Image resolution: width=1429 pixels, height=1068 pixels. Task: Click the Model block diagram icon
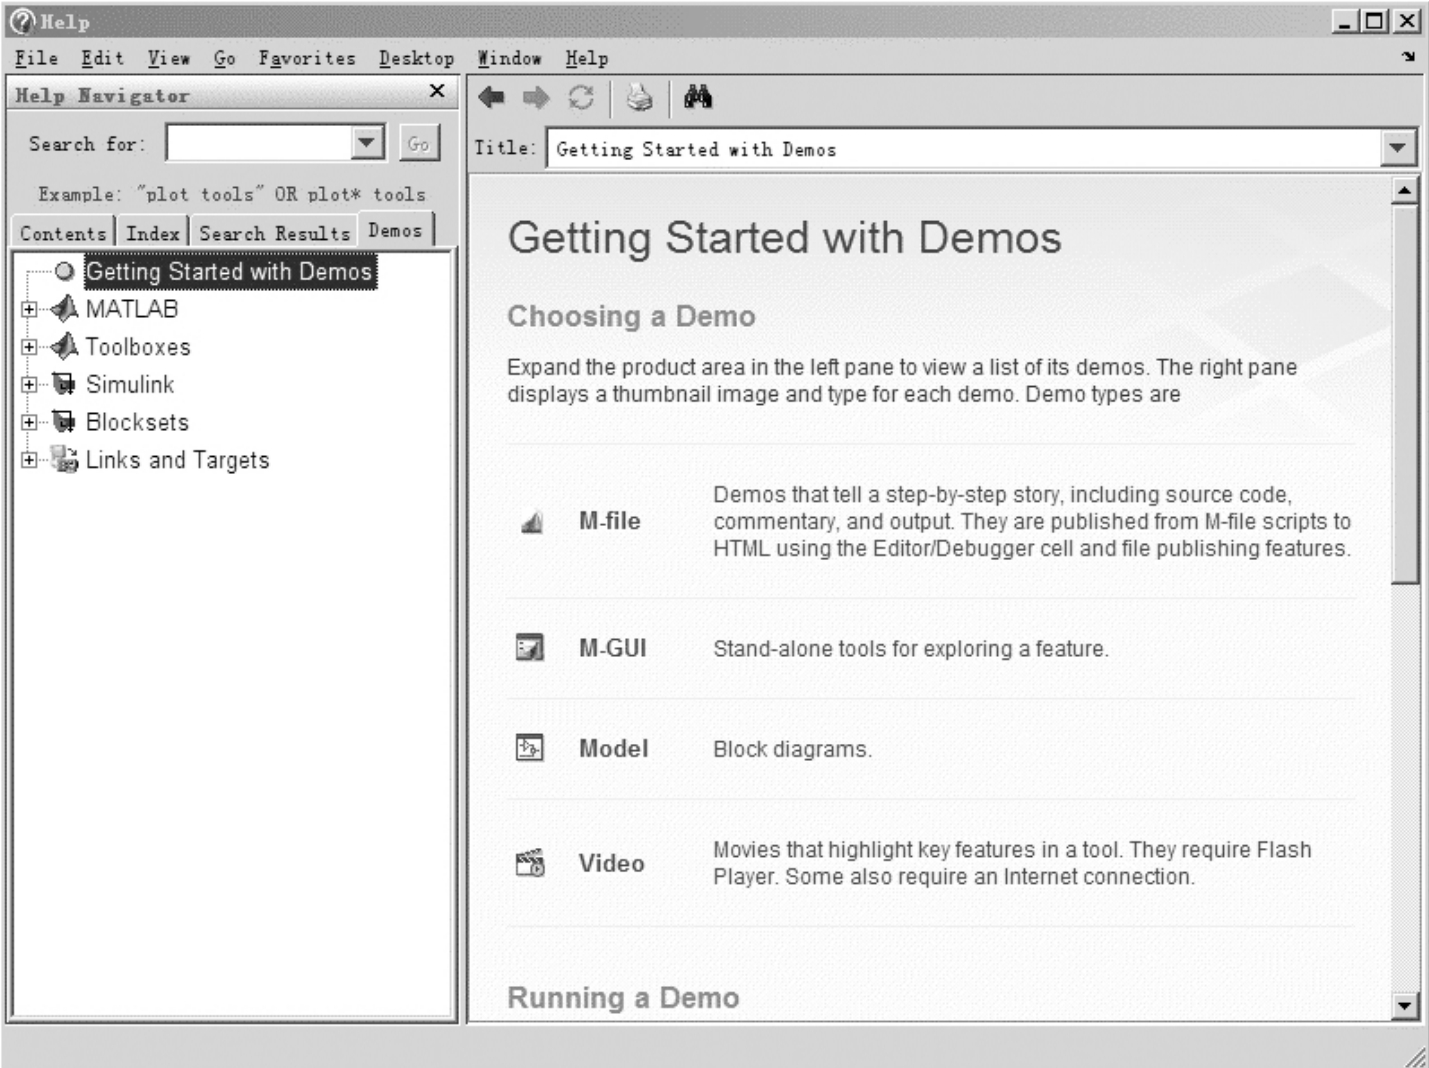click(x=529, y=748)
